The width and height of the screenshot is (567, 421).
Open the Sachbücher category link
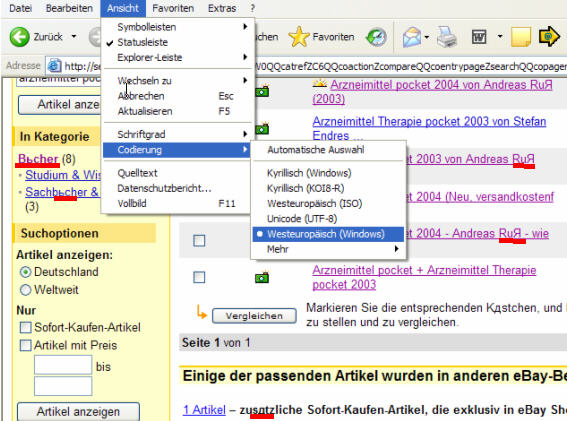click(x=62, y=192)
